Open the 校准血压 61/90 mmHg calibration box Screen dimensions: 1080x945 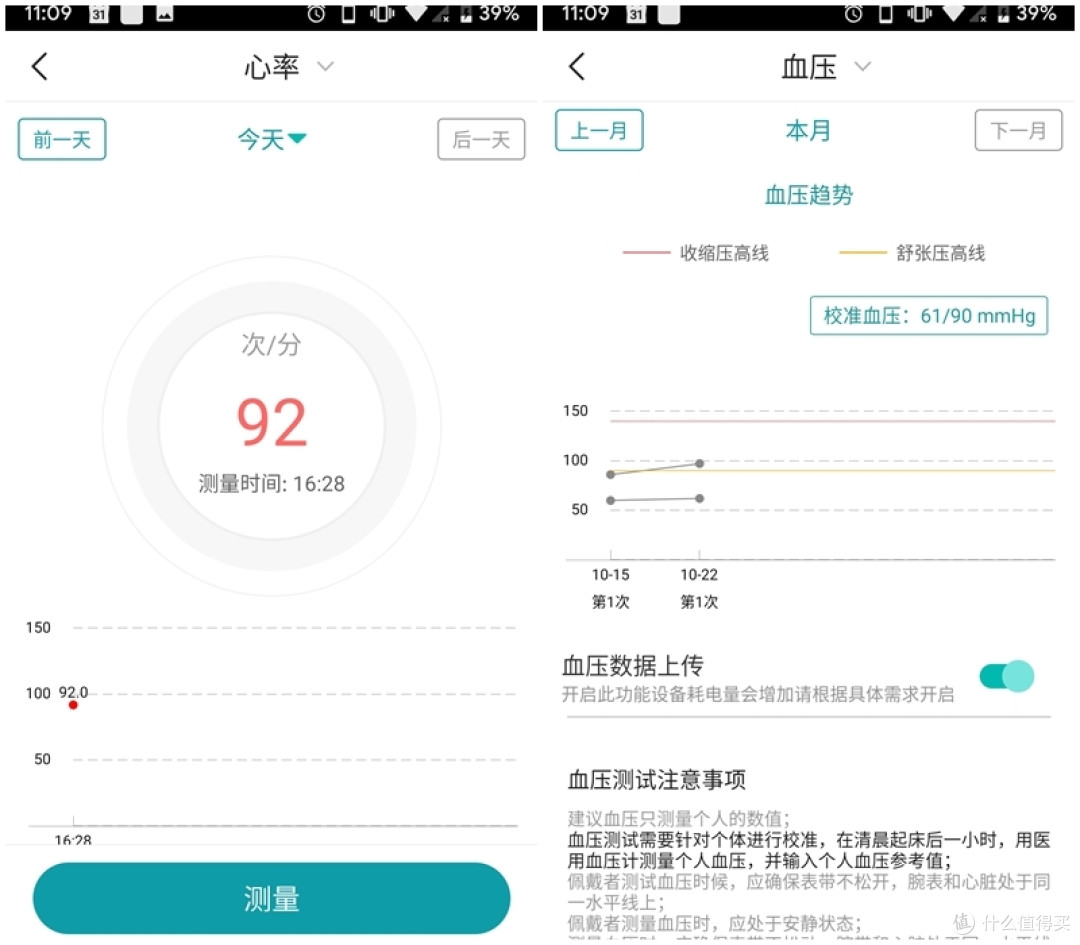coord(928,315)
